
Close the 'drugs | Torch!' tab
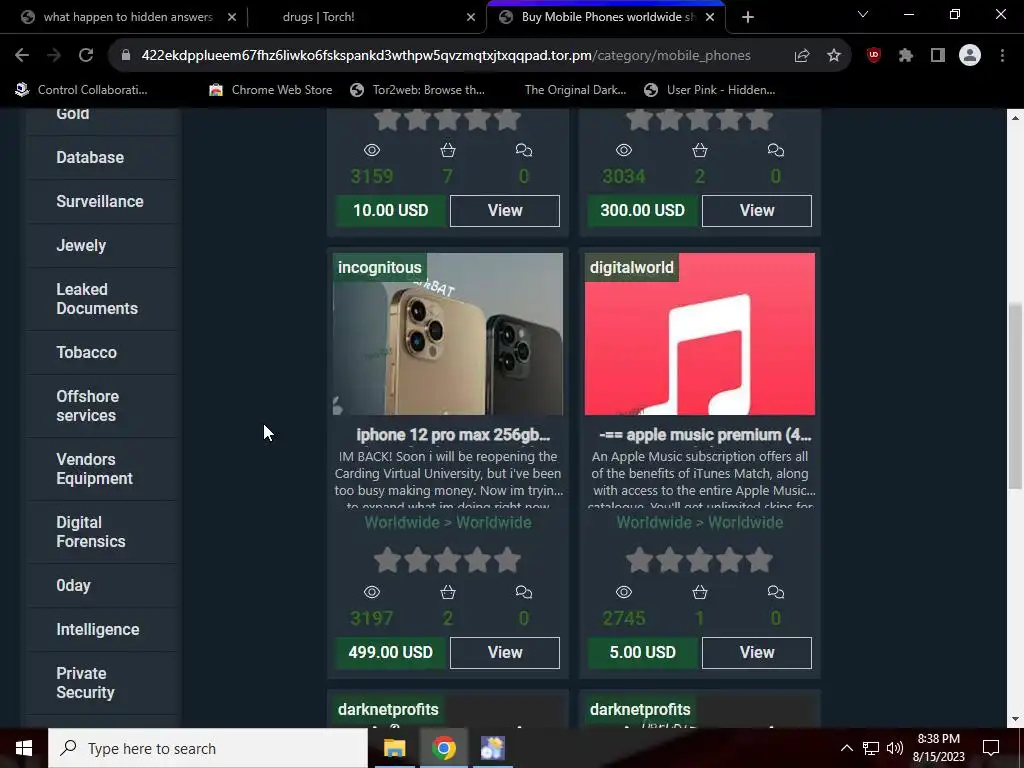tap(471, 17)
